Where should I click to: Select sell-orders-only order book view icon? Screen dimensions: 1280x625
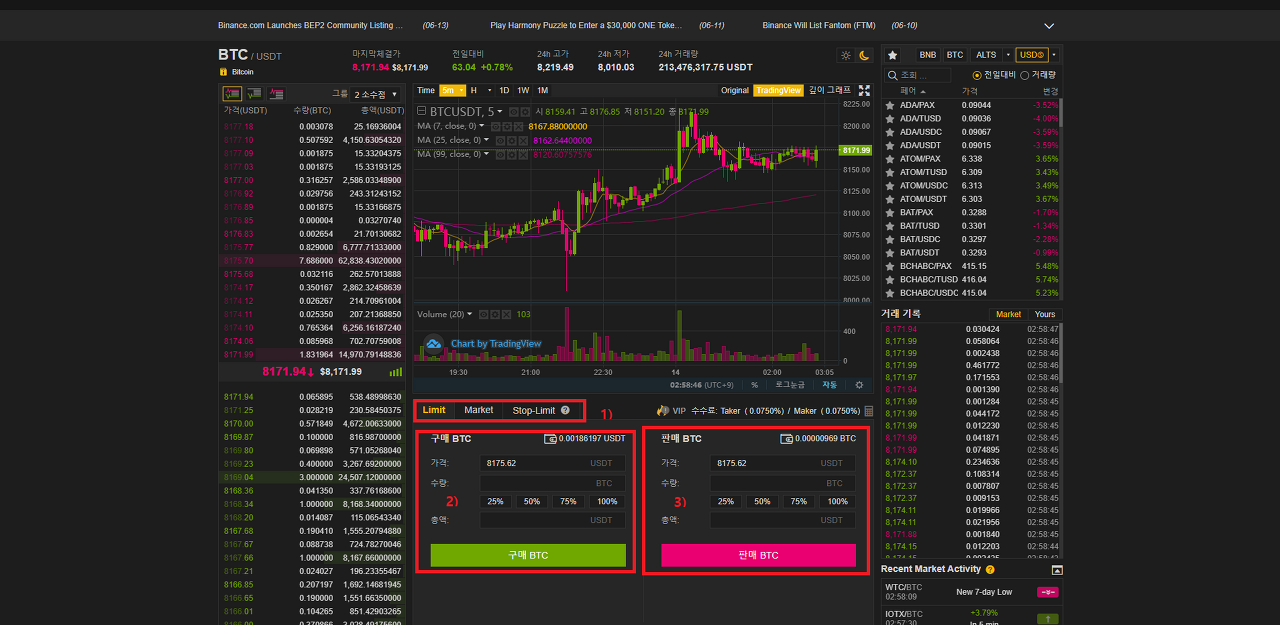276,93
